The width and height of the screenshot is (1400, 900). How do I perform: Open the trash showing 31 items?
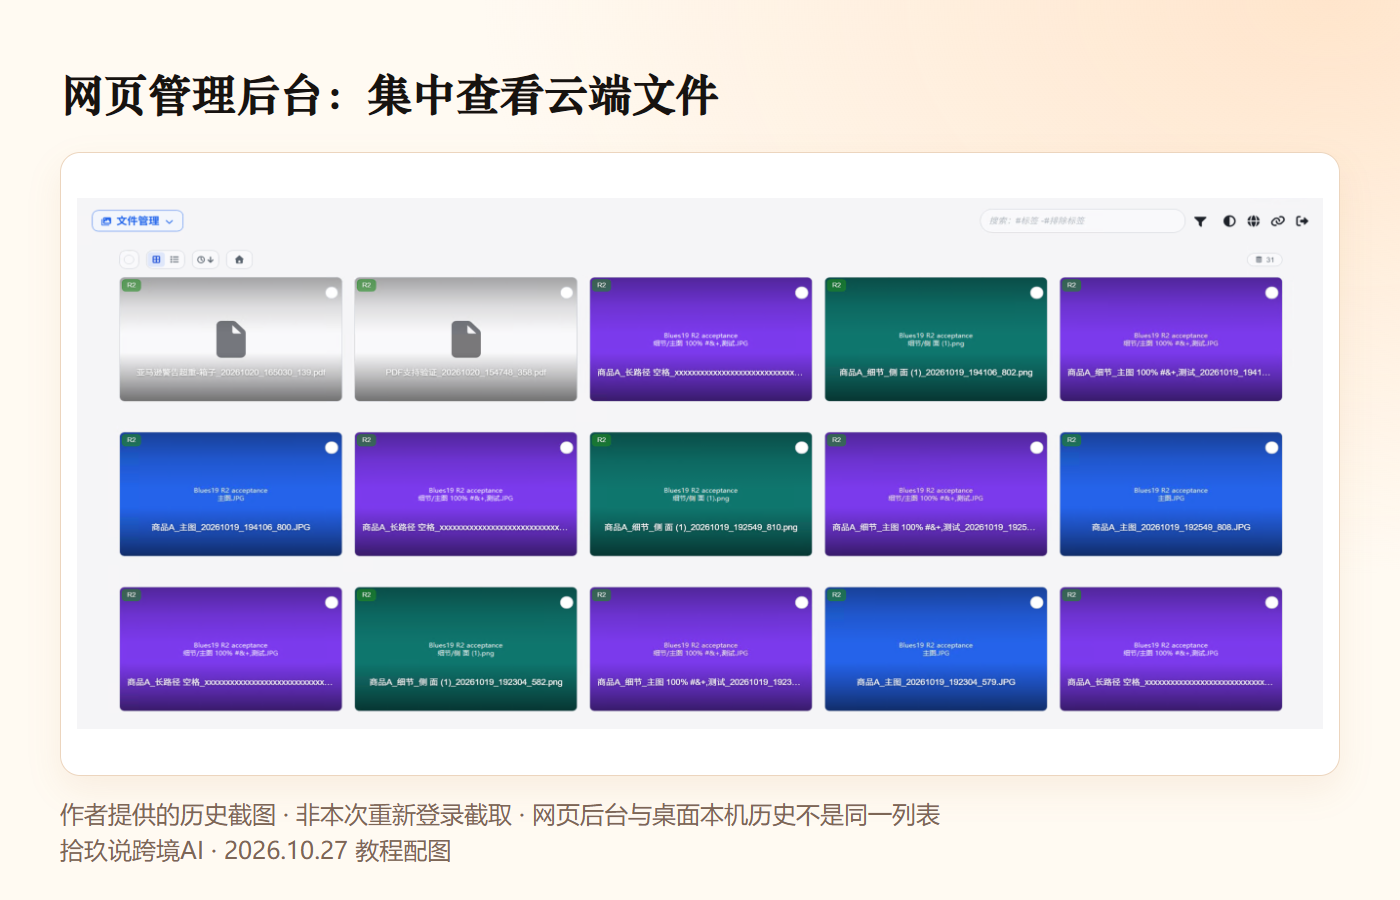(1265, 260)
